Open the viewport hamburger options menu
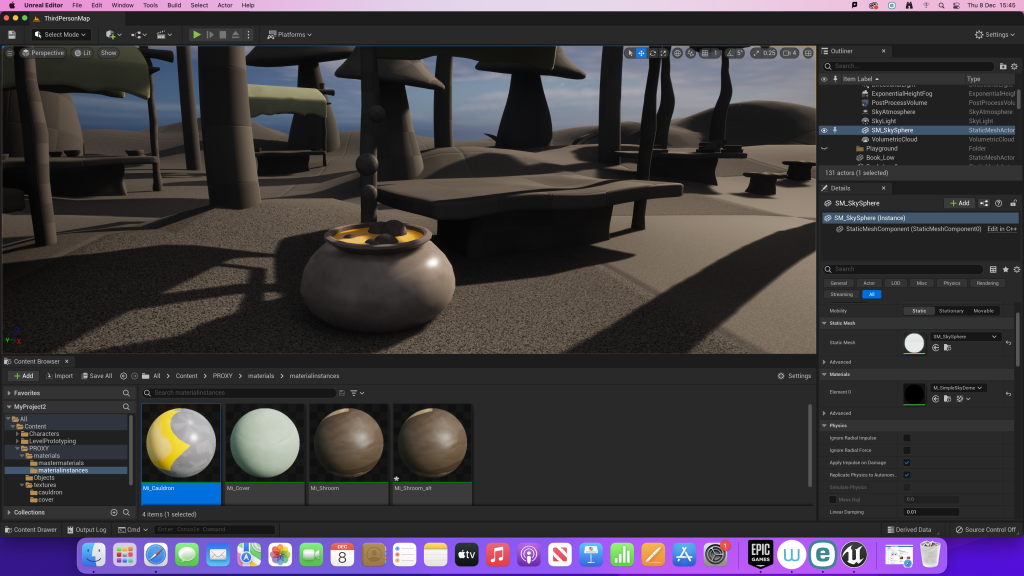This screenshot has height=576, width=1024. [9, 53]
